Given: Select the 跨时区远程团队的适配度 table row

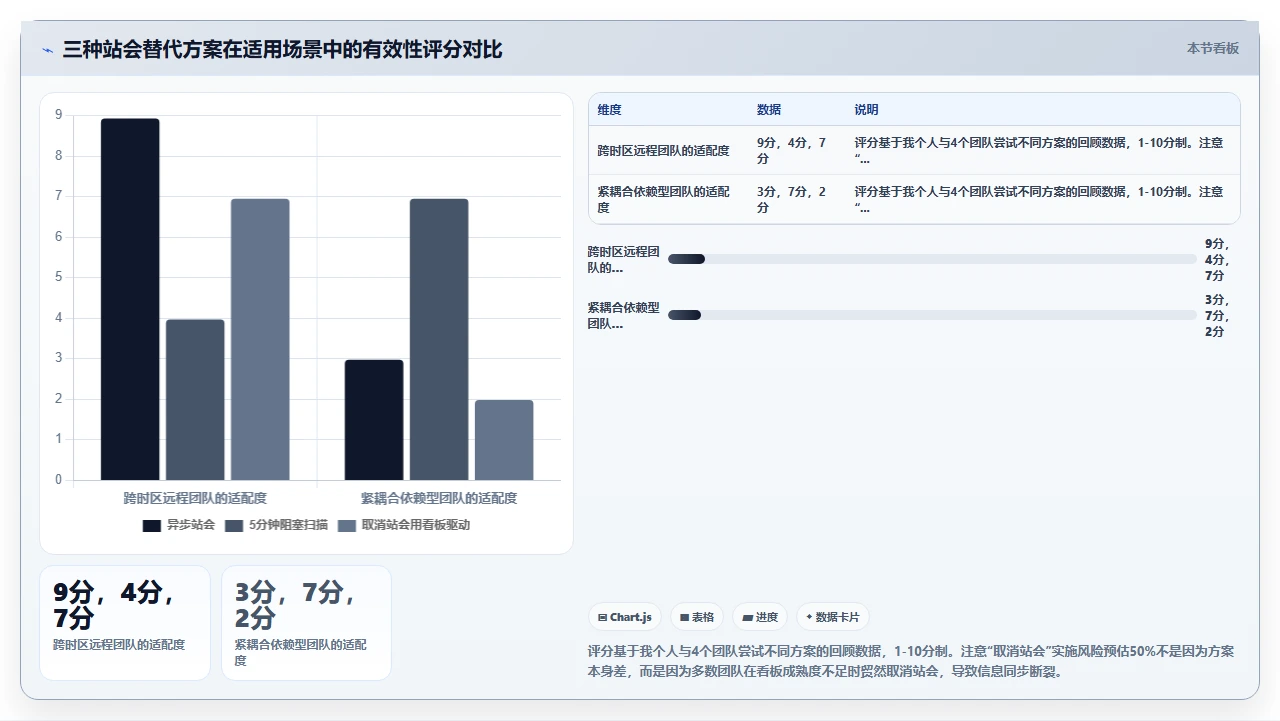Looking at the screenshot, I should [x=914, y=150].
